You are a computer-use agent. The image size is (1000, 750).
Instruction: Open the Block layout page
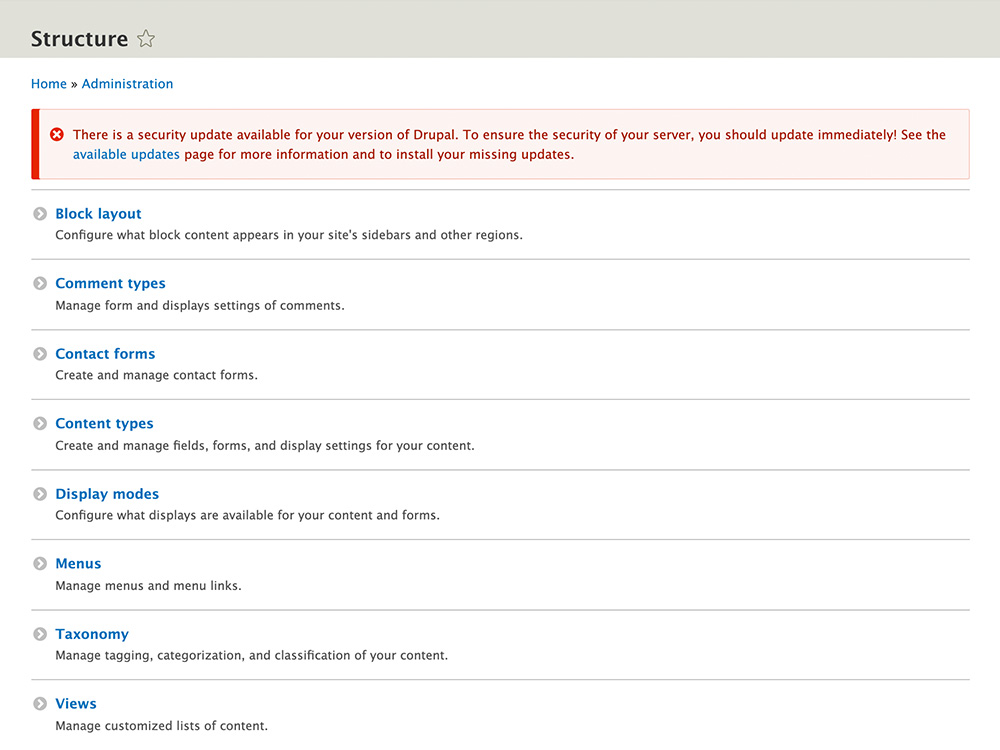pos(98,214)
